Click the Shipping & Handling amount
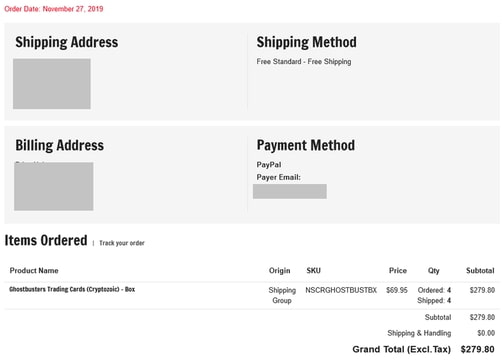The width and height of the screenshot is (502, 360). [x=486, y=333]
